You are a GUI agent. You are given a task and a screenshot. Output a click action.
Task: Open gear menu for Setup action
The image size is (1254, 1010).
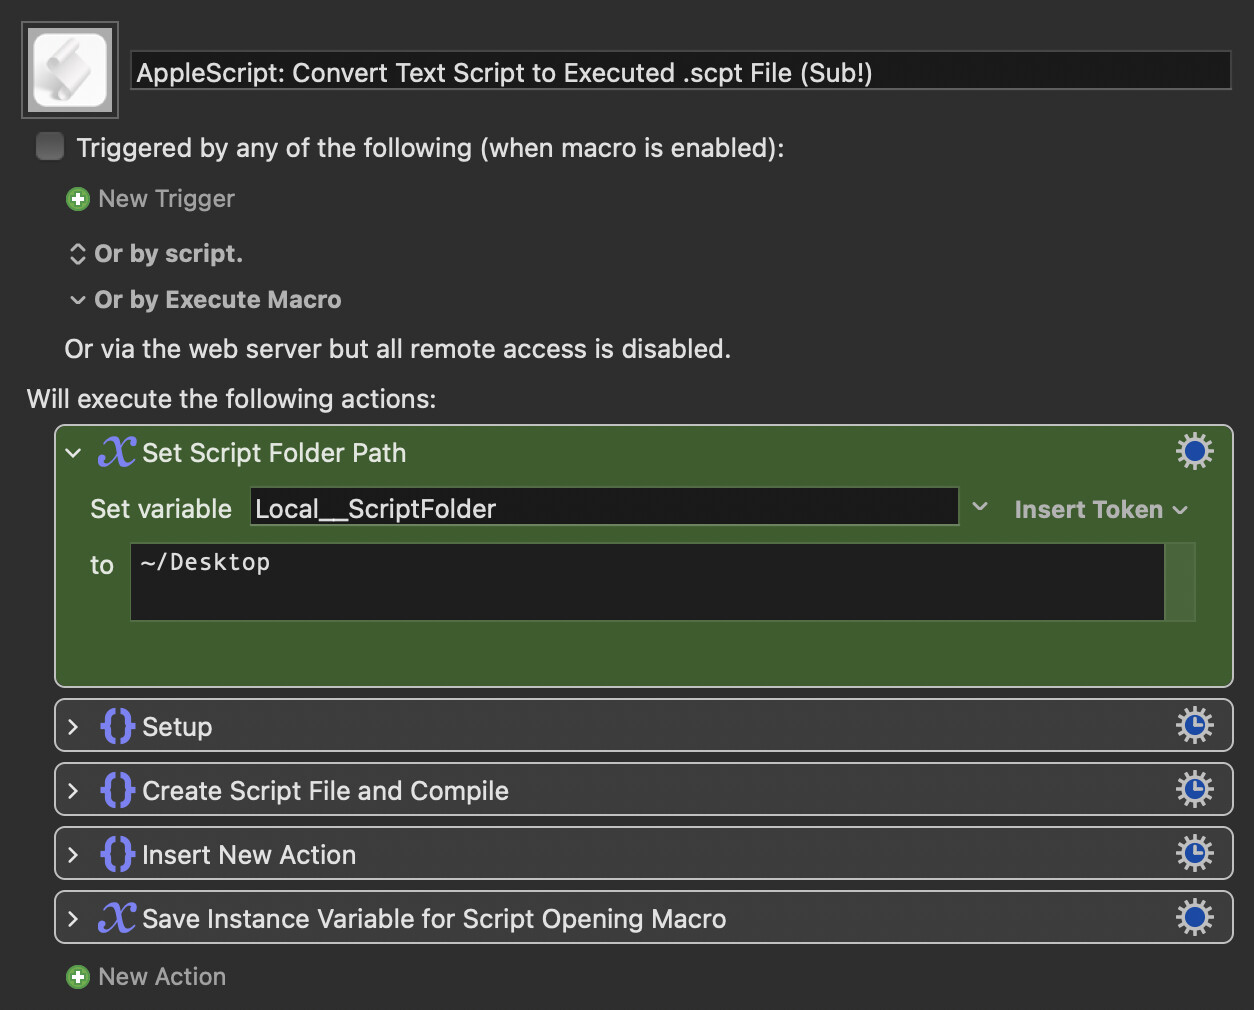click(x=1194, y=726)
